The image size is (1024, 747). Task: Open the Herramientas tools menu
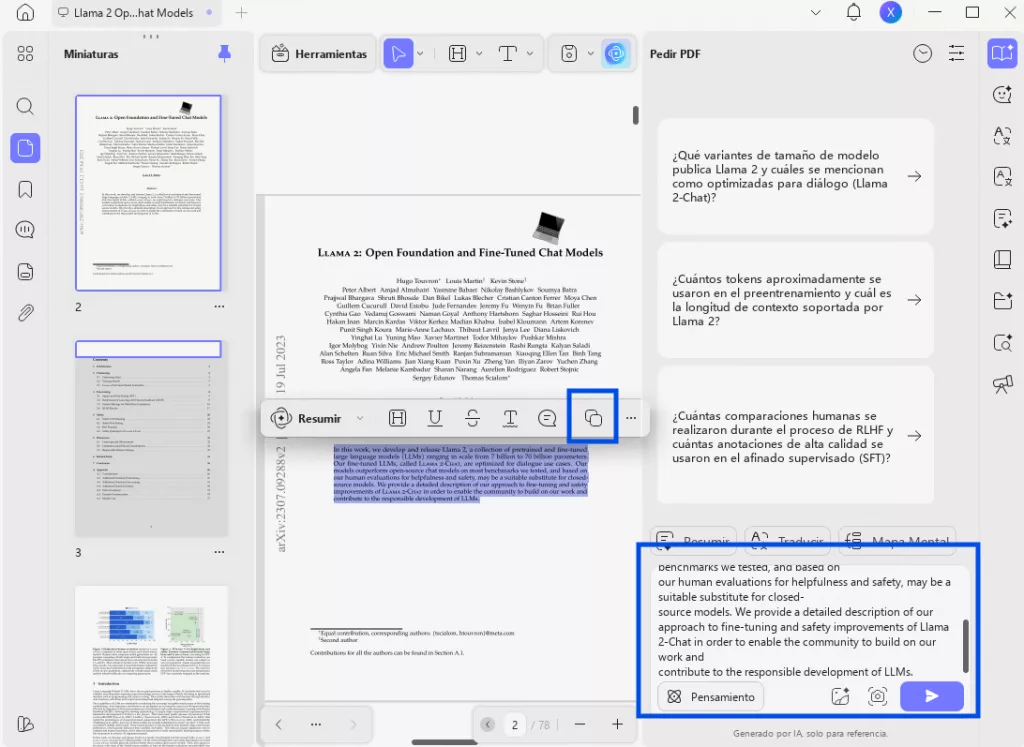(319, 54)
